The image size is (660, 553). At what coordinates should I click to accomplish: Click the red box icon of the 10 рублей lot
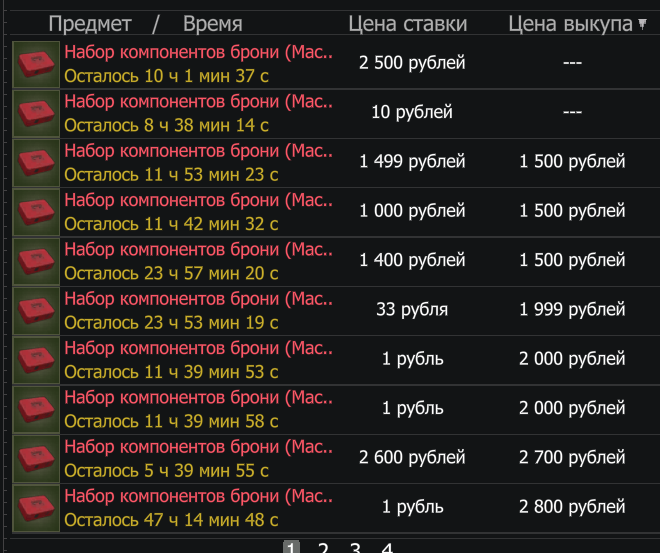click(x=37, y=112)
